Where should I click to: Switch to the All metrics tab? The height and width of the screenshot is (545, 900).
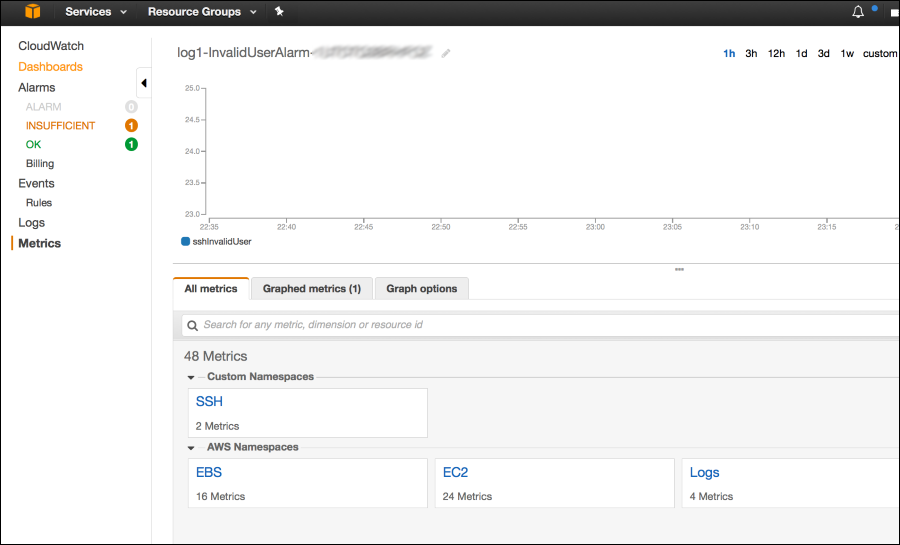click(x=211, y=289)
